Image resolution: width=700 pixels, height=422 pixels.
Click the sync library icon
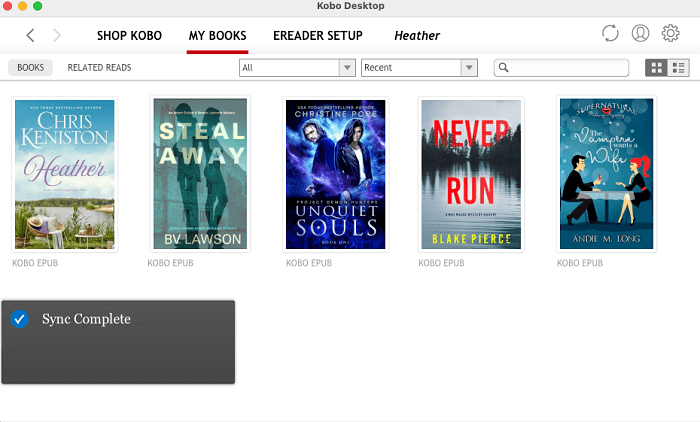point(610,33)
